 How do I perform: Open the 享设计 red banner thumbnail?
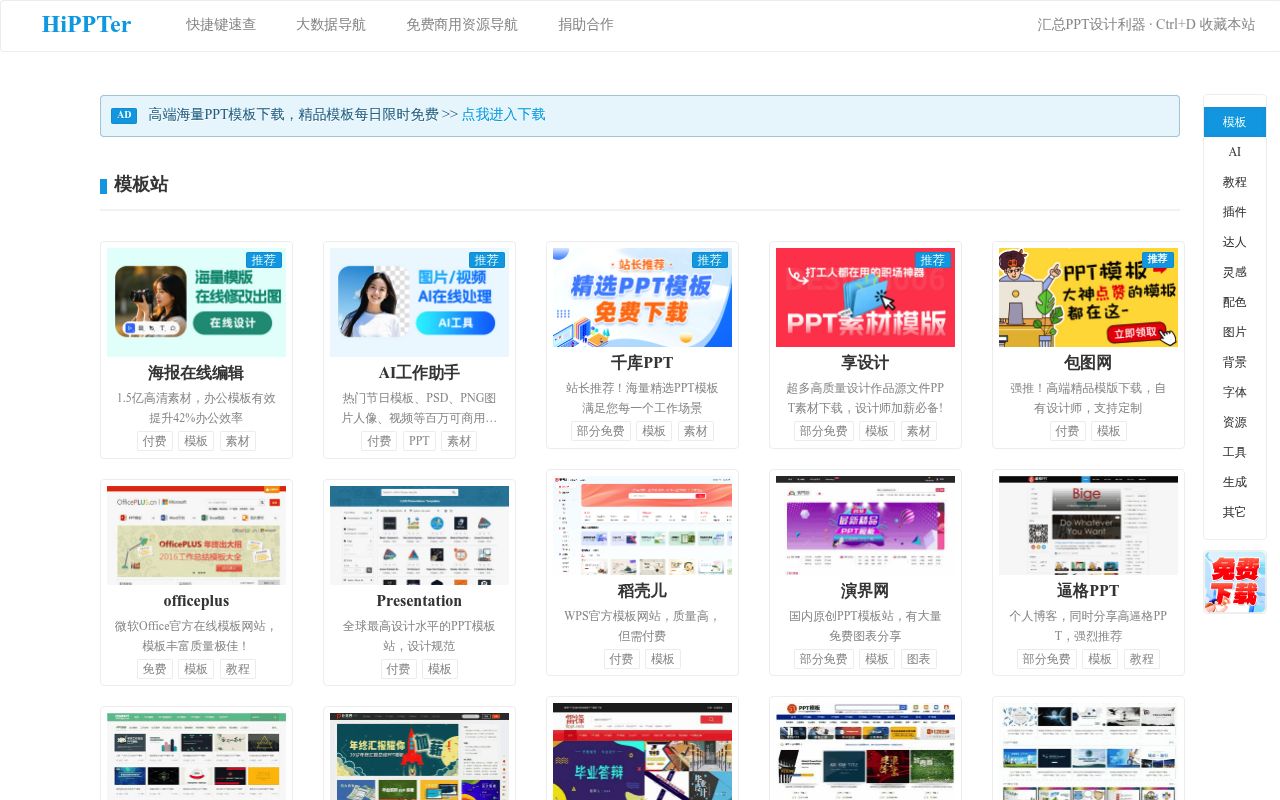click(865, 297)
